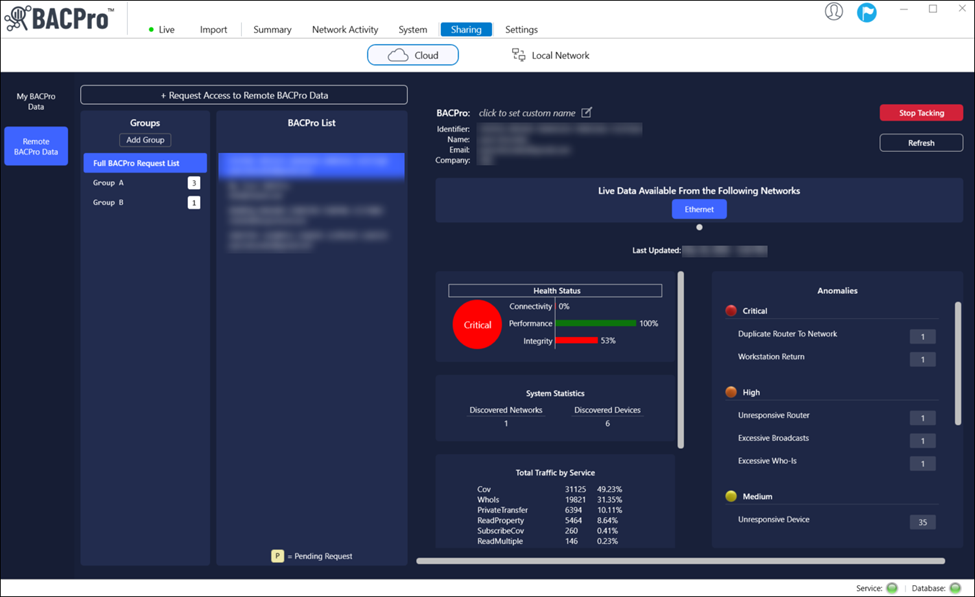Click the network carousel page dot below Ethernet
The height and width of the screenshot is (597, 975).
pyautogui.click(x=700, y=227)
